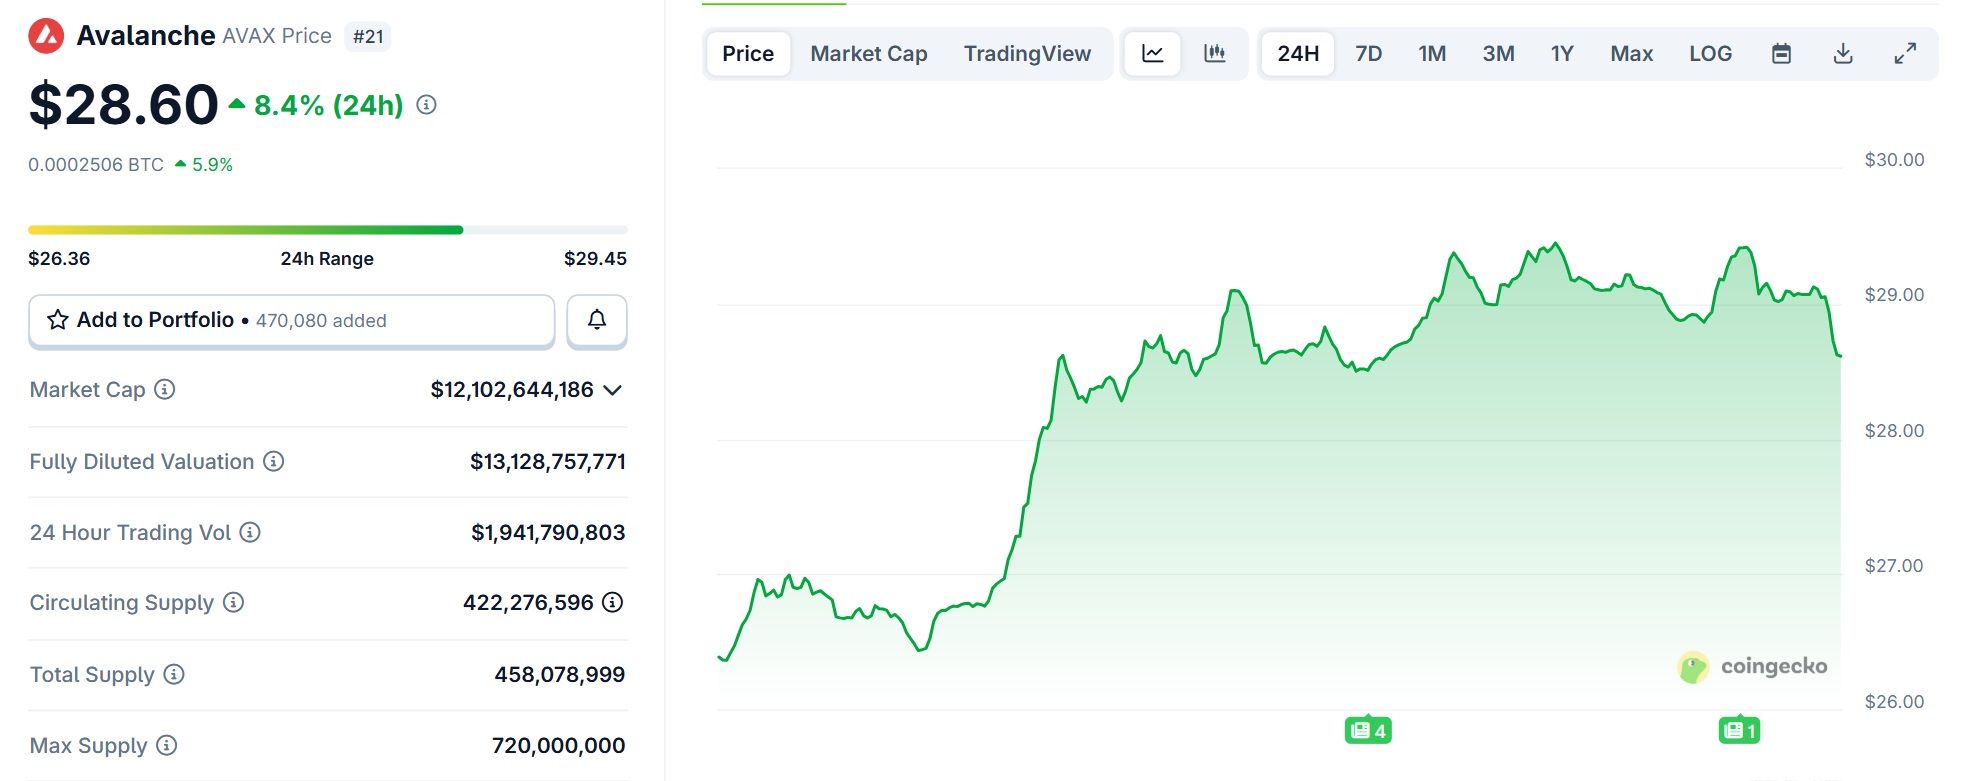Switch to candlestick chart view icon
The height and width of the screenshot is (781, 1973).
pyautogui.click(x=1215, y=54)
